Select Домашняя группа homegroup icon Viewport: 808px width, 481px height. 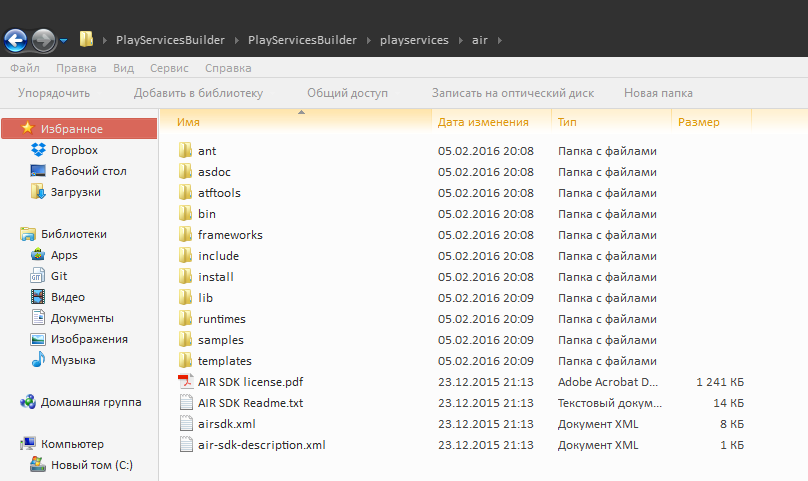point(28,402)
